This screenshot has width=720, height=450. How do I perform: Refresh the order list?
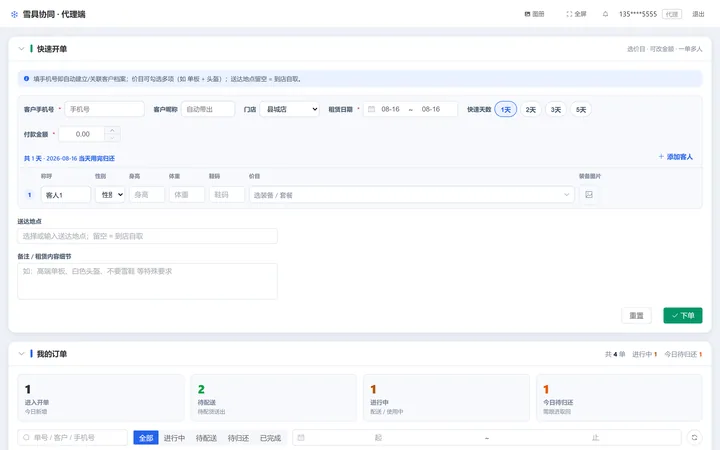[694, 438]
